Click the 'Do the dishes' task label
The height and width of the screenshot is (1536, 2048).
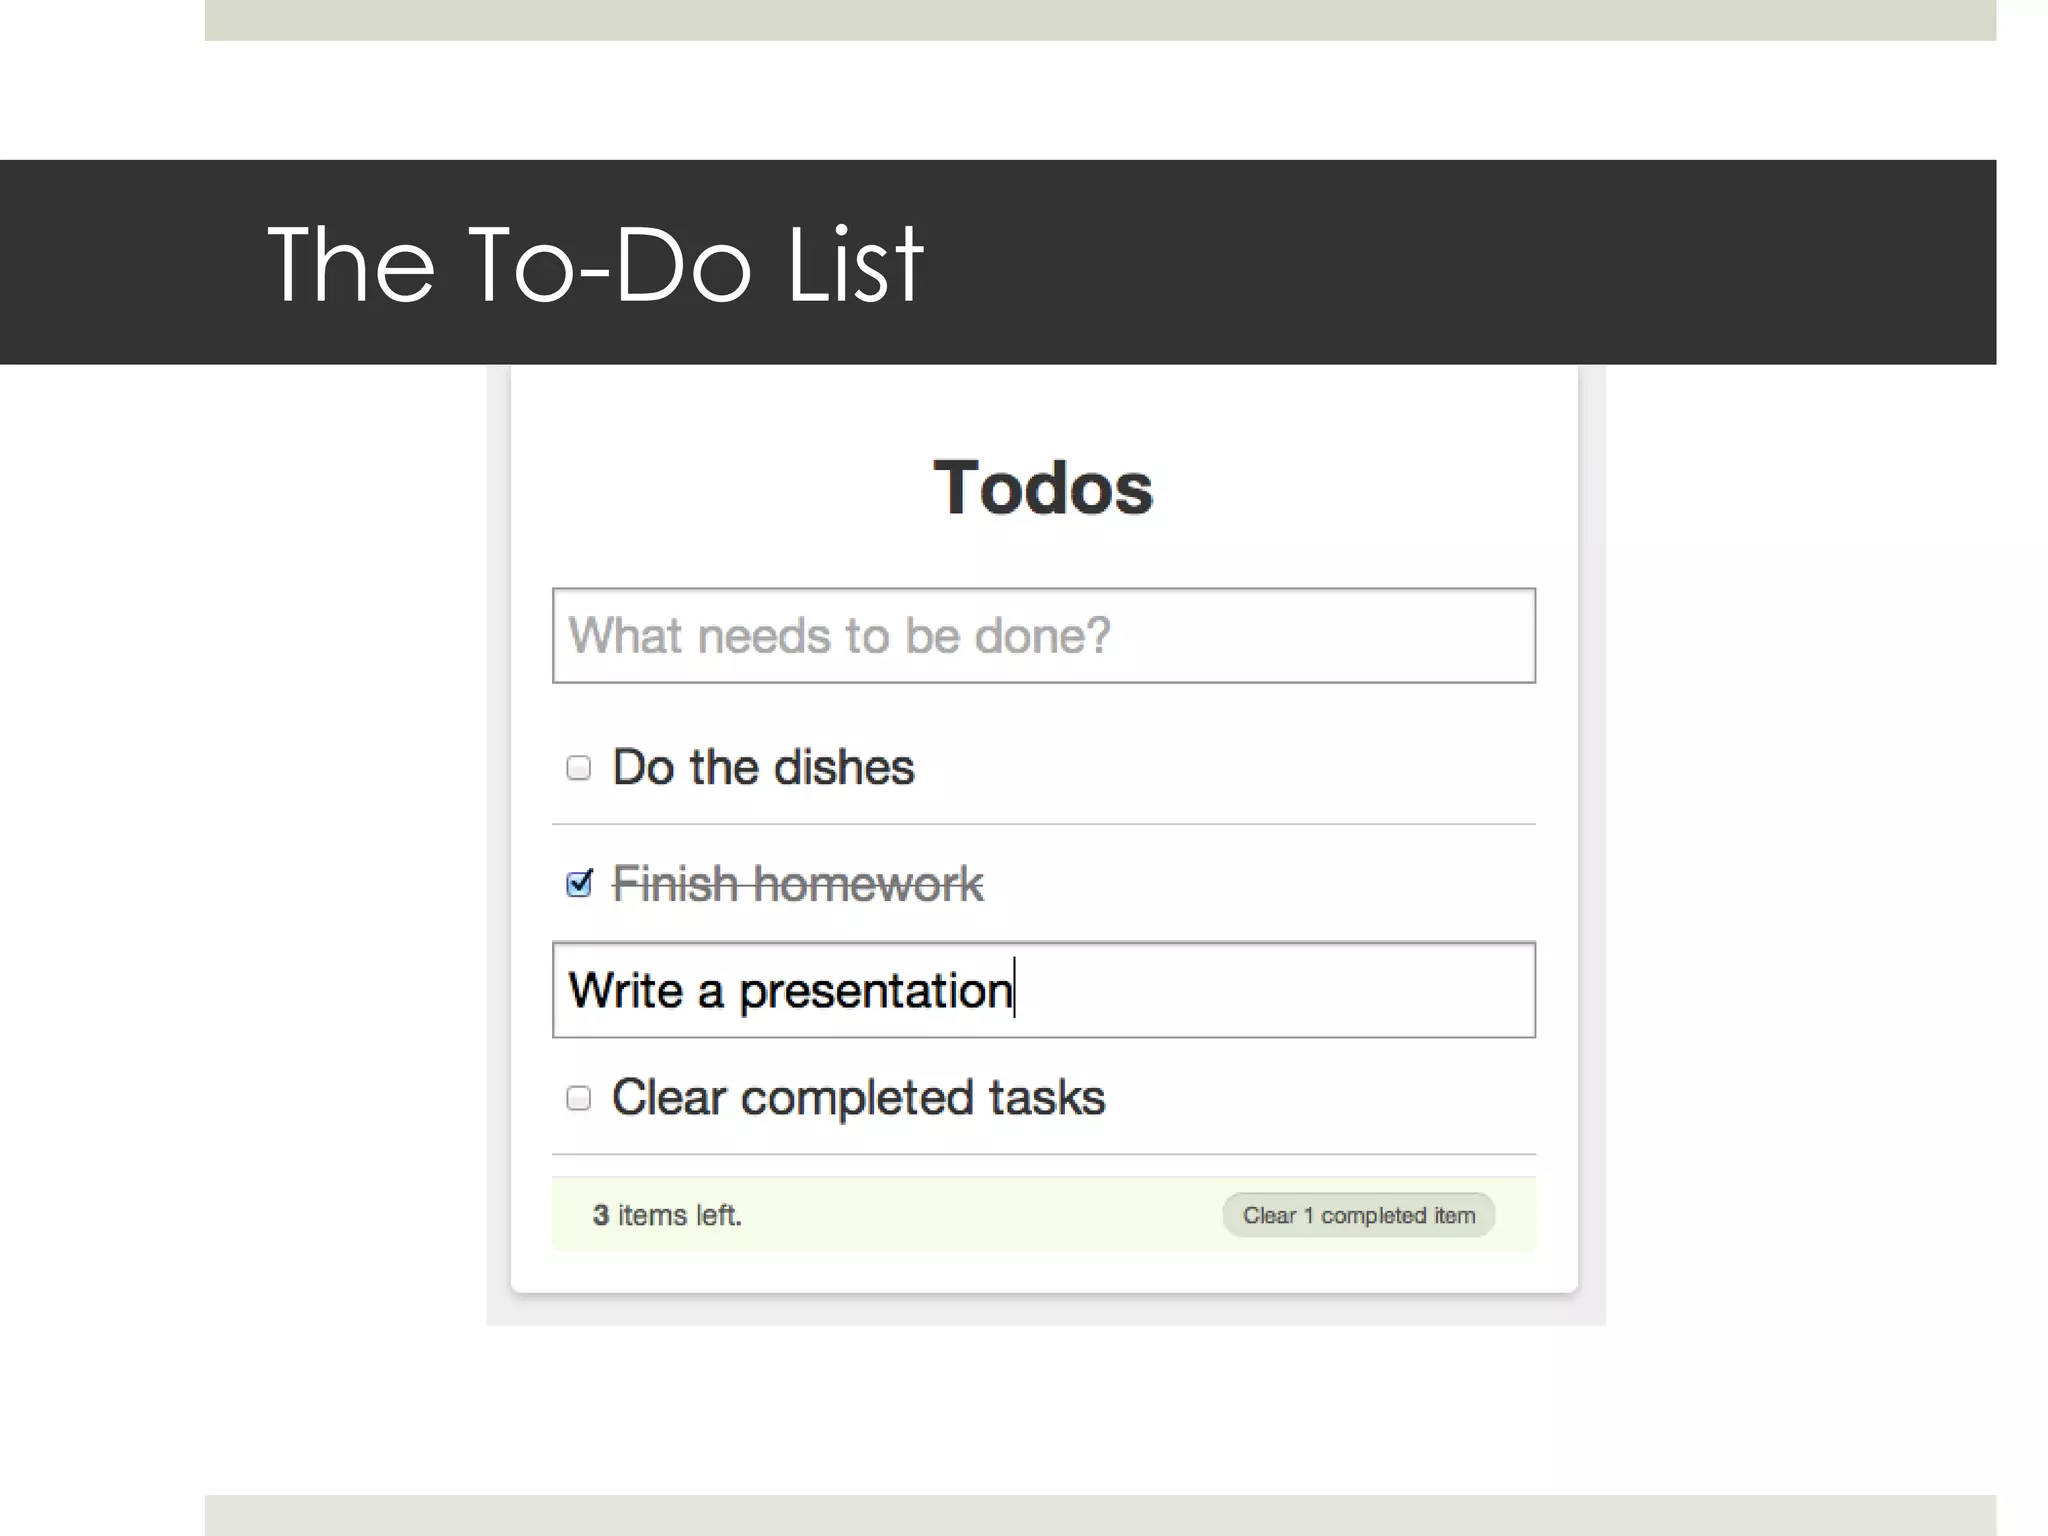pyautogui.click(x=763, y=768)
